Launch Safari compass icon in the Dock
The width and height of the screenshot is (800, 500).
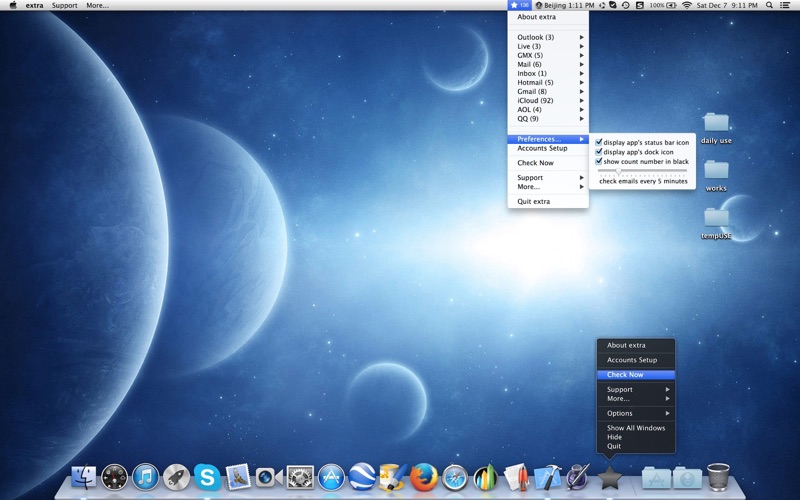pos(455,477)
